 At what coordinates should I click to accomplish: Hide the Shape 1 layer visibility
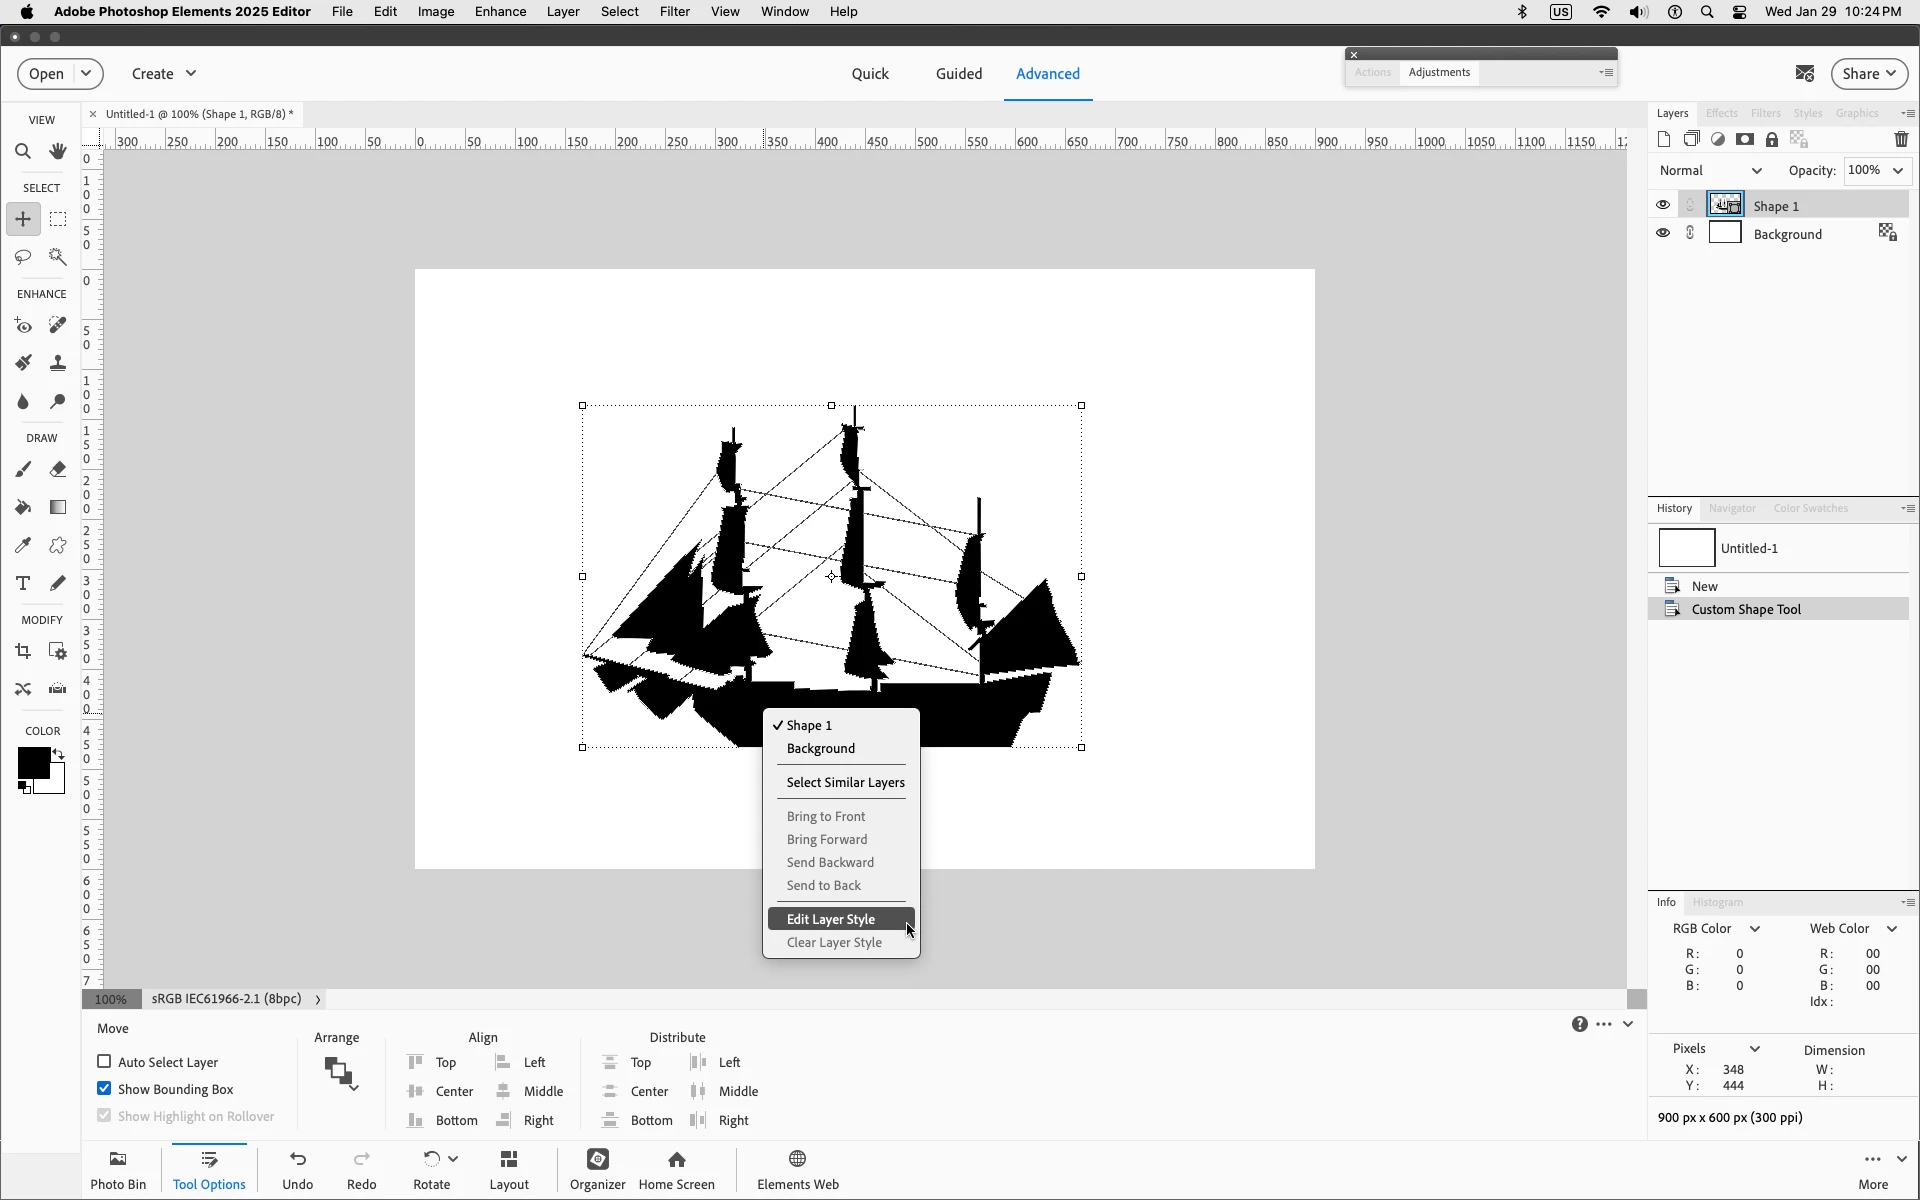coord(1662,205)
